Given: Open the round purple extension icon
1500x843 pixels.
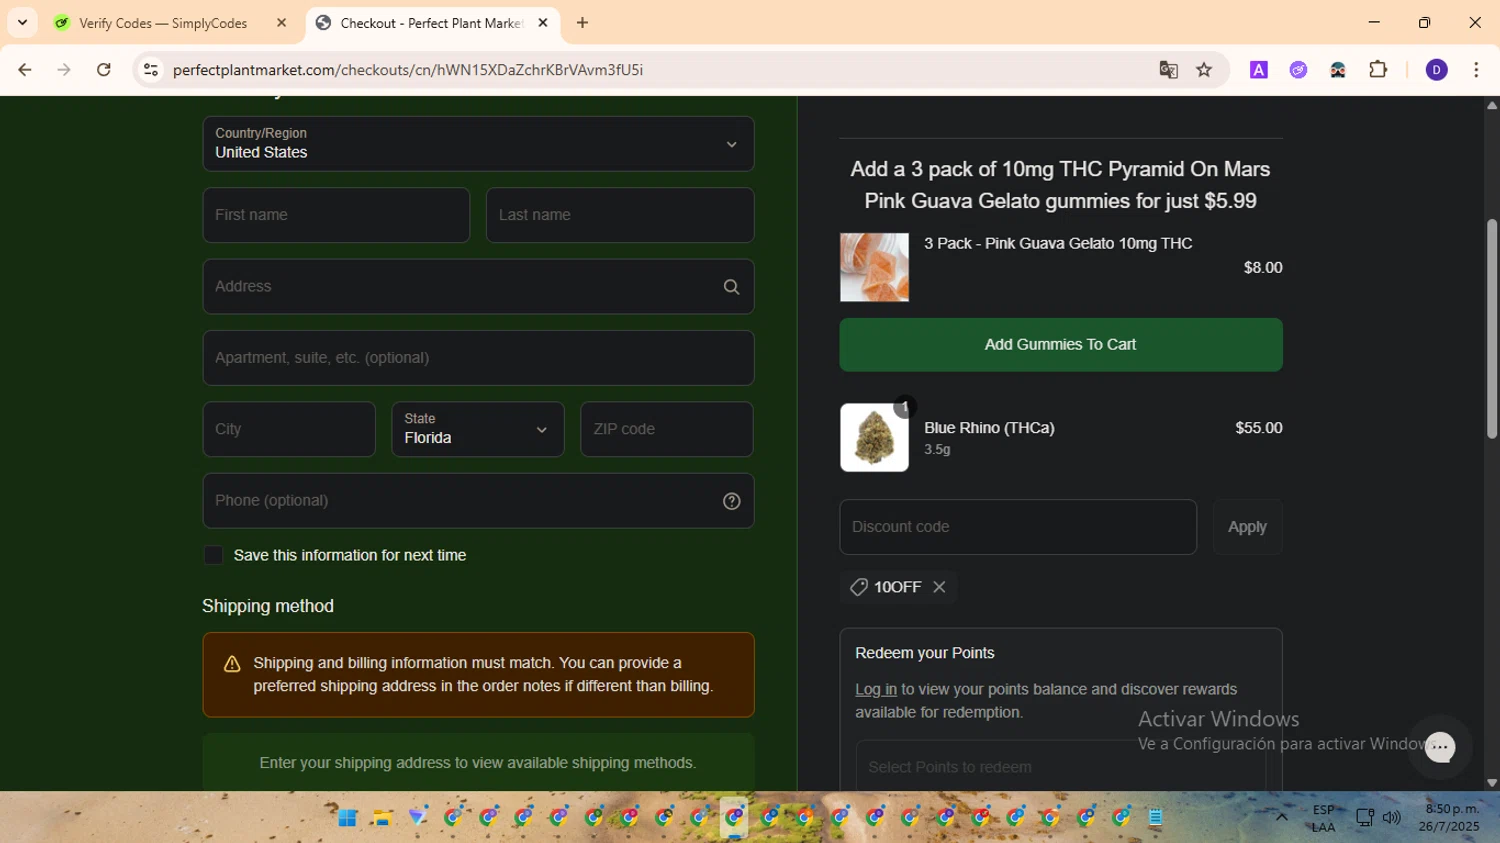Looking at the screenshot, I should click(x=1298, y=70).
